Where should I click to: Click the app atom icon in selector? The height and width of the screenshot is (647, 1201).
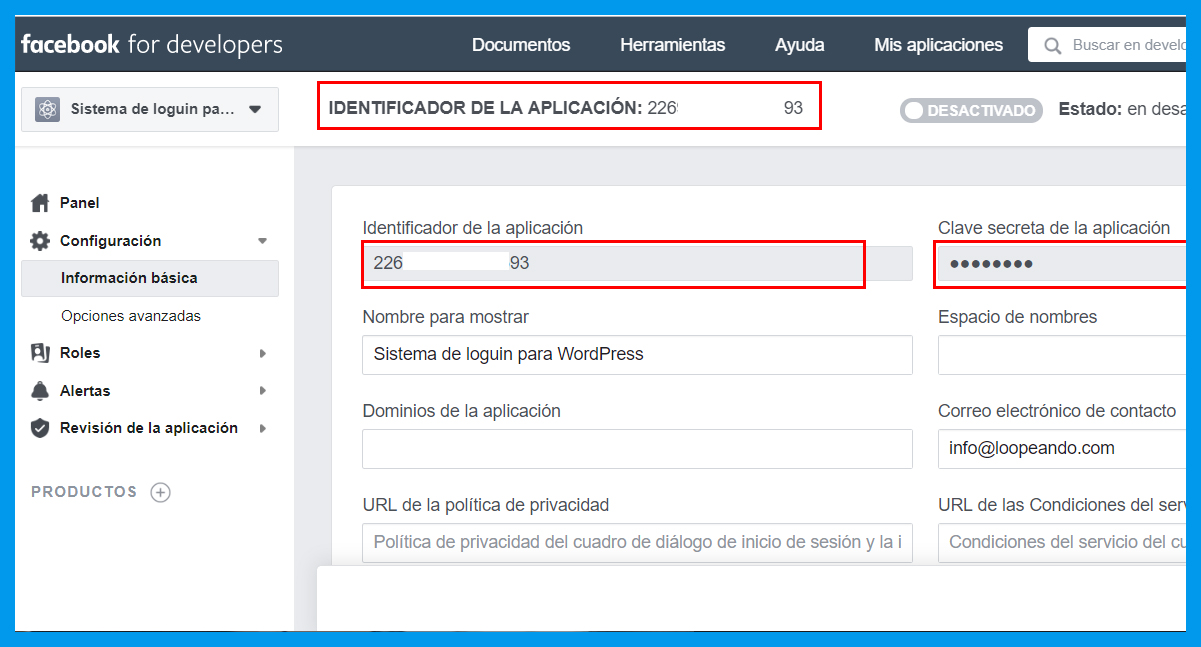(x=47, y=109)
